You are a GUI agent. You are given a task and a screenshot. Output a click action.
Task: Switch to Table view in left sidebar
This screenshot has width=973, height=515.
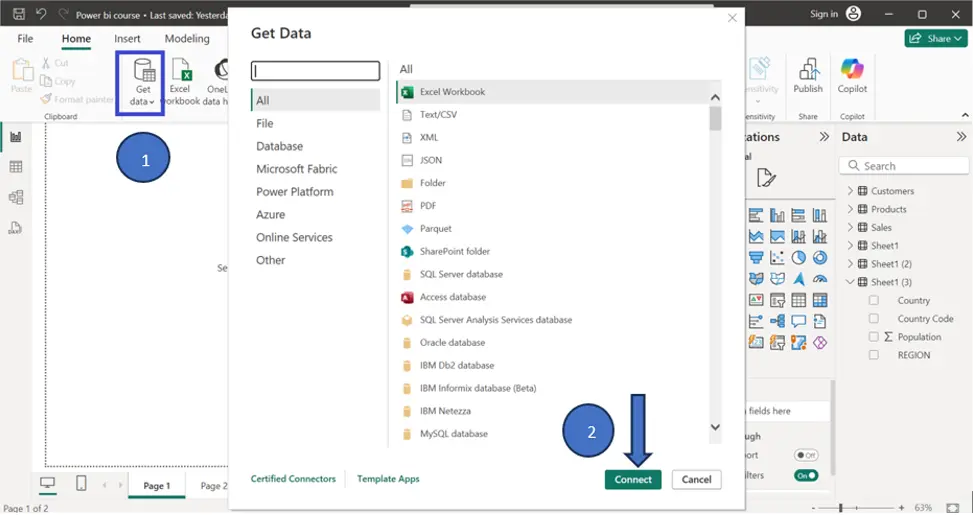16,167
